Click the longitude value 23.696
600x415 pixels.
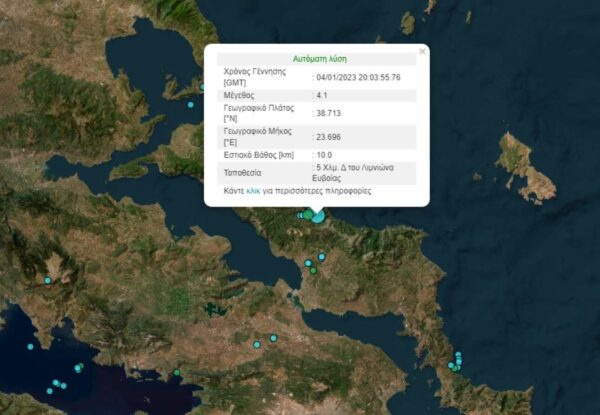pos(329,138)
